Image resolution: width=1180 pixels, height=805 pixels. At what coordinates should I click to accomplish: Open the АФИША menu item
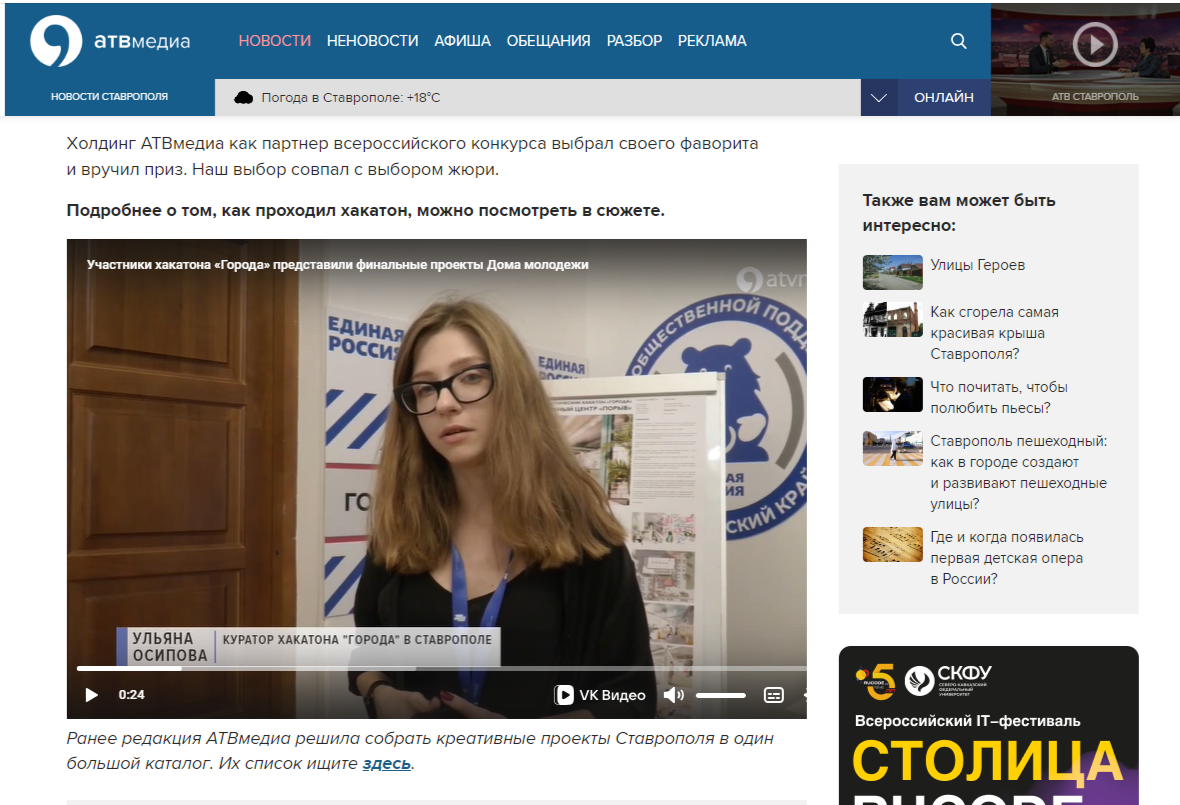click(x=462, y=41)
